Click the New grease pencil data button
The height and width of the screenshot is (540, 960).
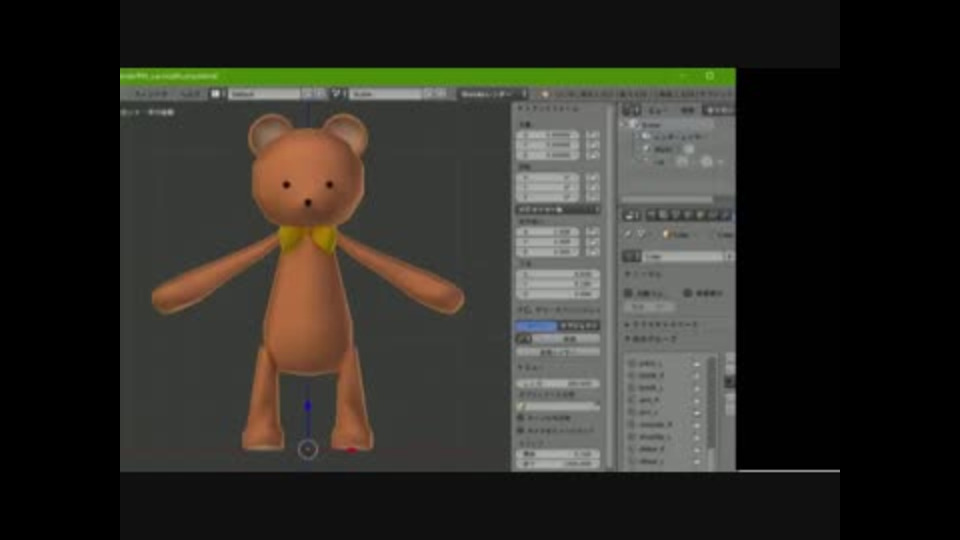pos(566,339)
